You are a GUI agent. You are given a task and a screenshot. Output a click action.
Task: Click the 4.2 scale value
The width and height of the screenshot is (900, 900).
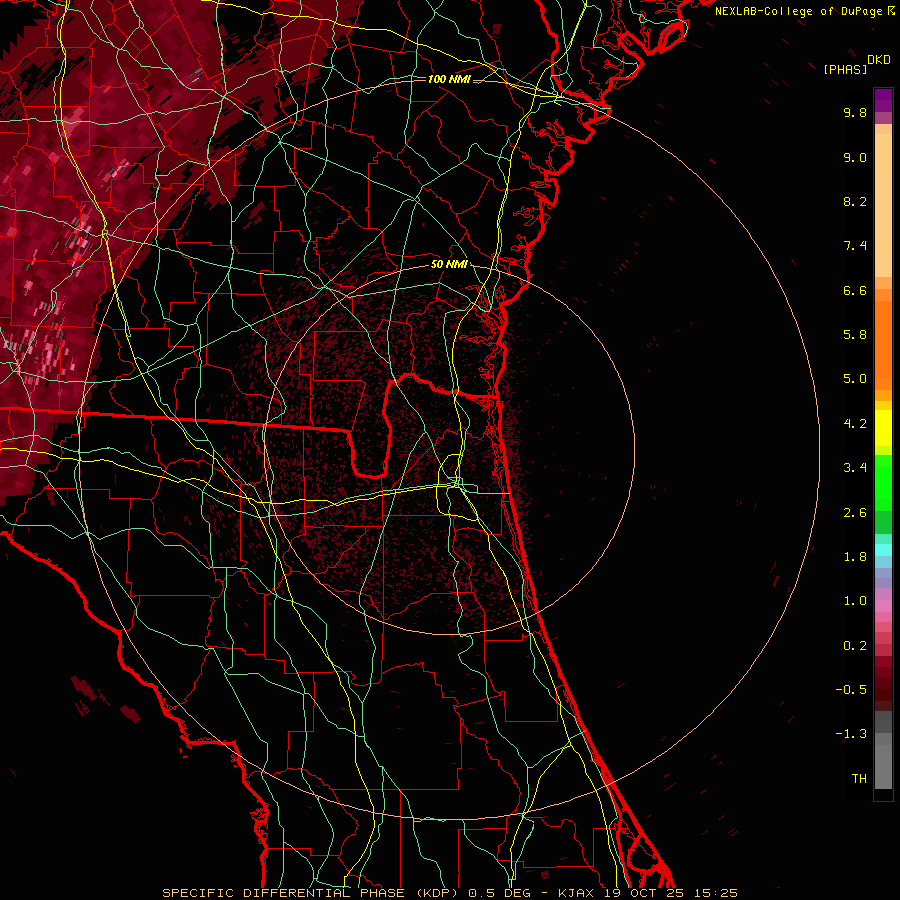pyautogui.click(x=855, y=424)
